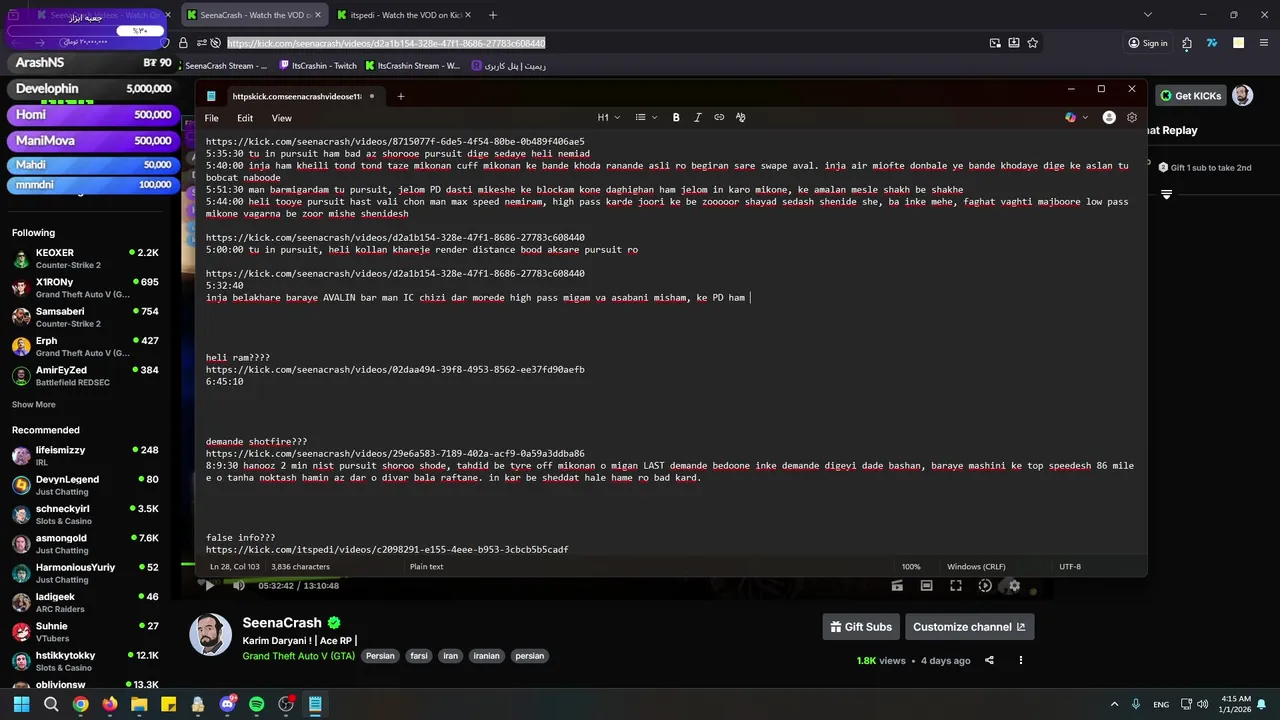Open X1RONy channel in sidebar
1280x720 pixels.
tap(86, 288)
